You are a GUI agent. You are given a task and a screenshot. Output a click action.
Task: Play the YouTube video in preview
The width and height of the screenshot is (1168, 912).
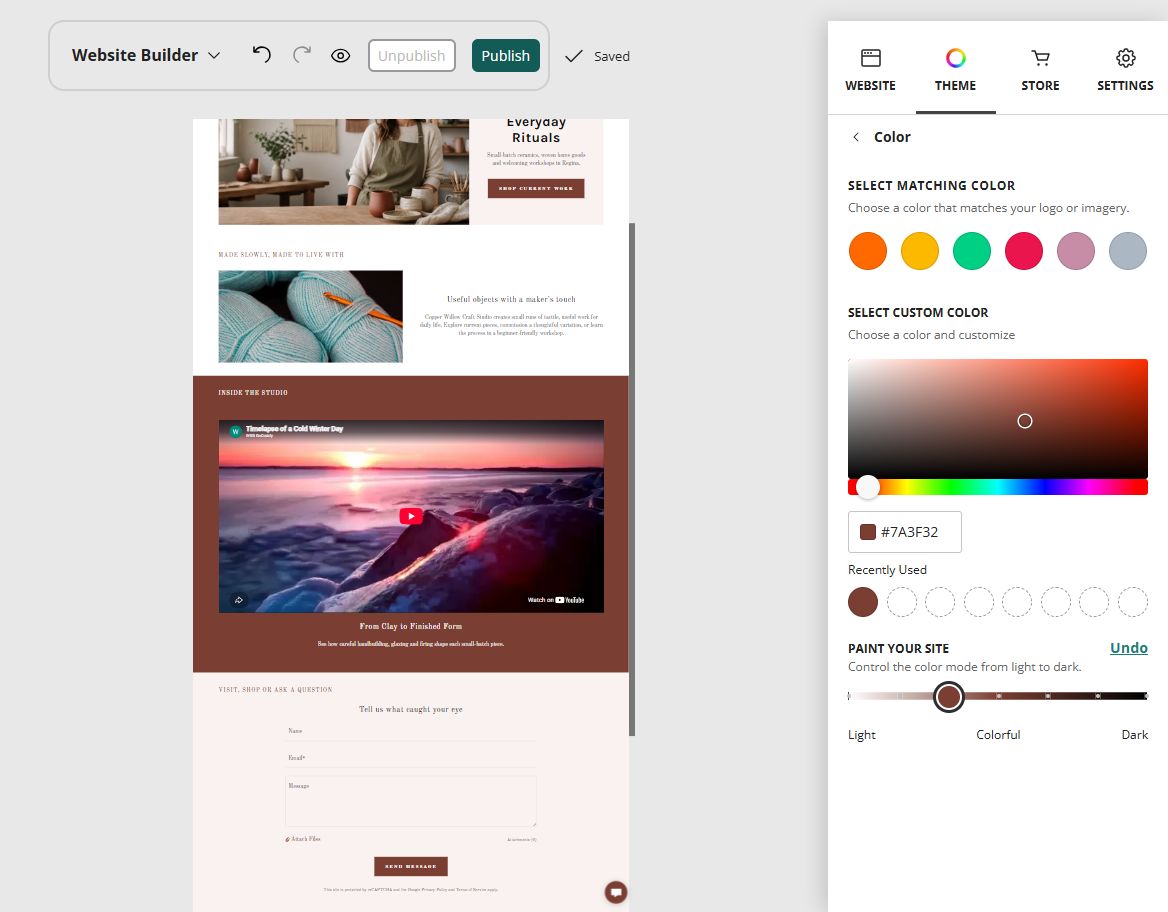411,516
